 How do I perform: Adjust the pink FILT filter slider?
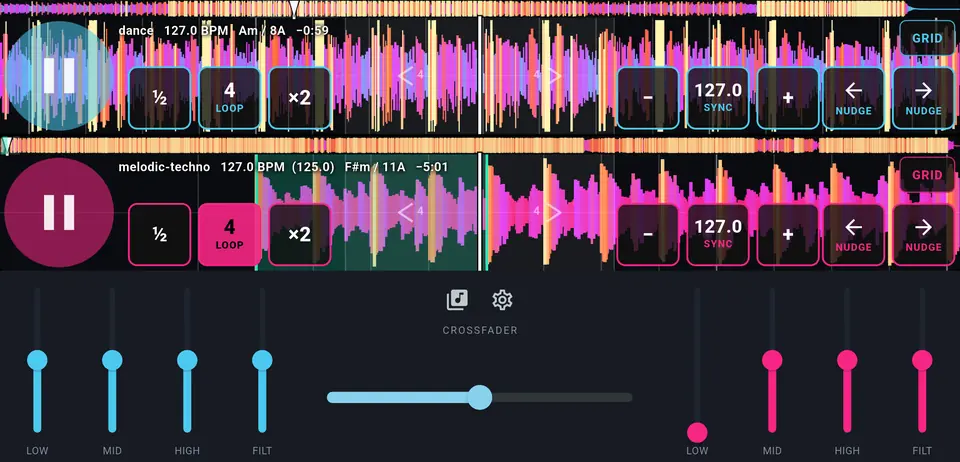[x=922, y=360]
